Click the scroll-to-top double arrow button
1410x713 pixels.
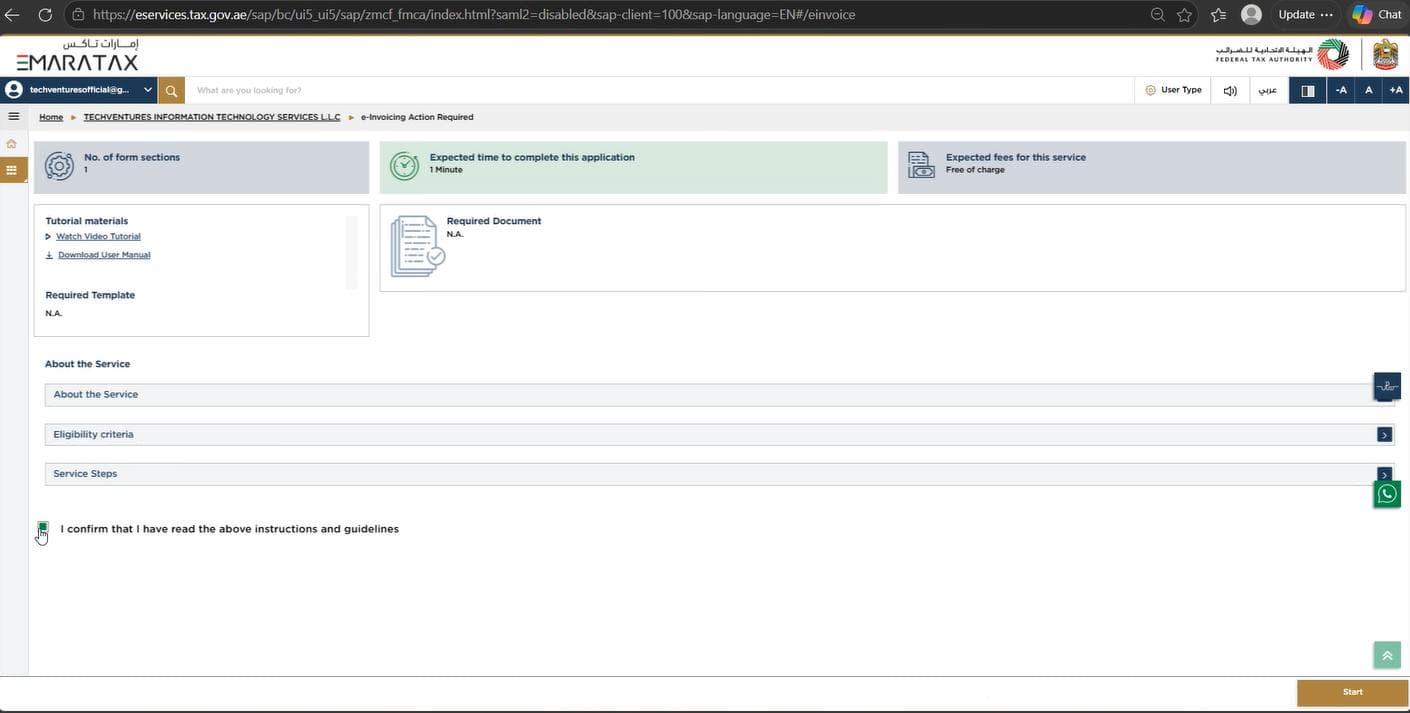pos(1387,655)
